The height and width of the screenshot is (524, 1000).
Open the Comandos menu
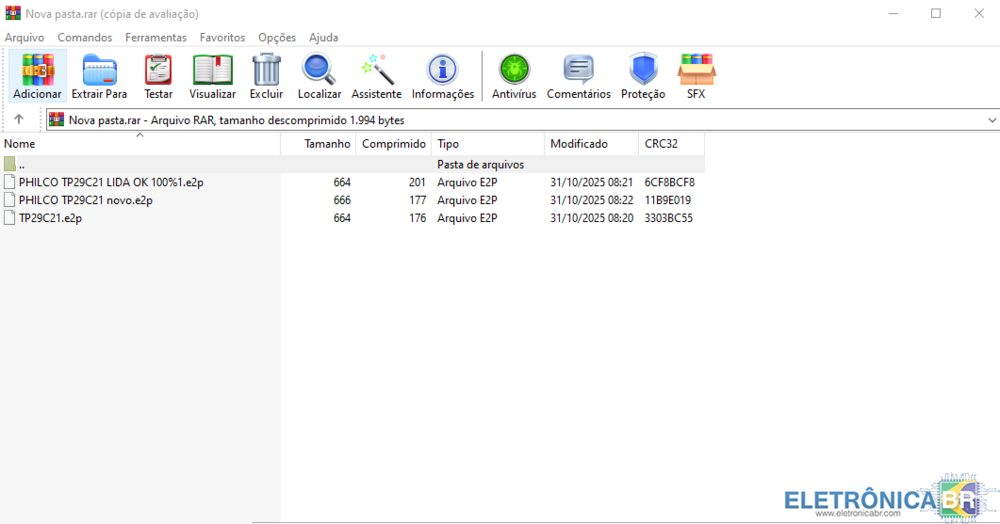pyautogui.click(x=85, y=37)
